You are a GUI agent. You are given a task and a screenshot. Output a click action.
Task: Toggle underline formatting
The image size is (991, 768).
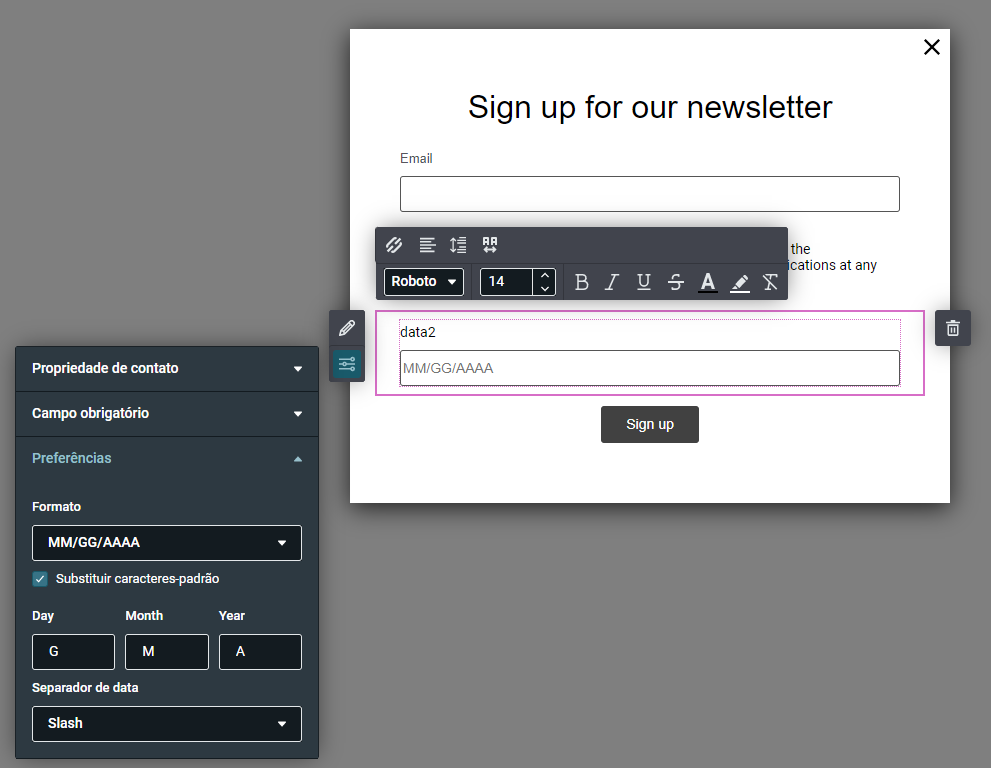[x=643, y=282]
